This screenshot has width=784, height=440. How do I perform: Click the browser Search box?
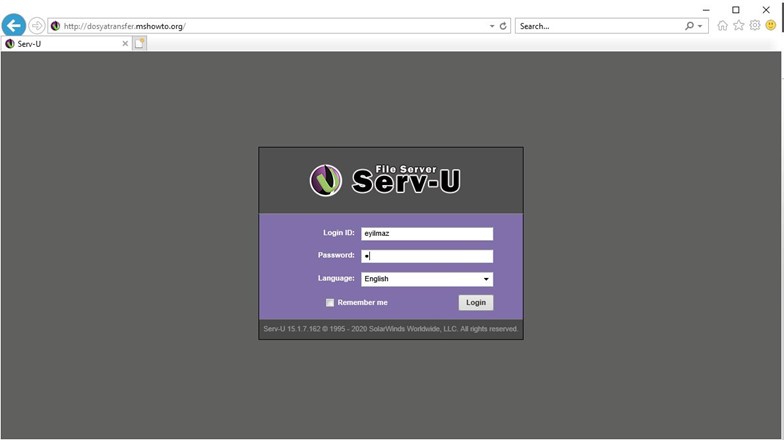[x=598, y=26]
